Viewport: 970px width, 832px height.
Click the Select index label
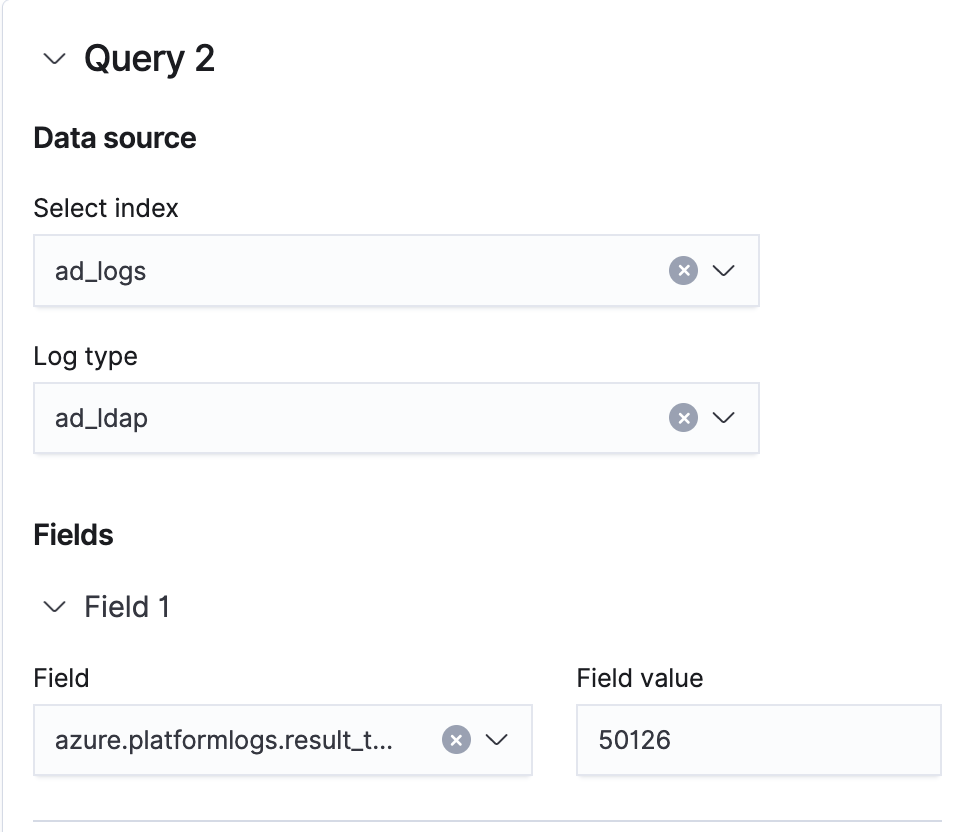coord(106,208)
